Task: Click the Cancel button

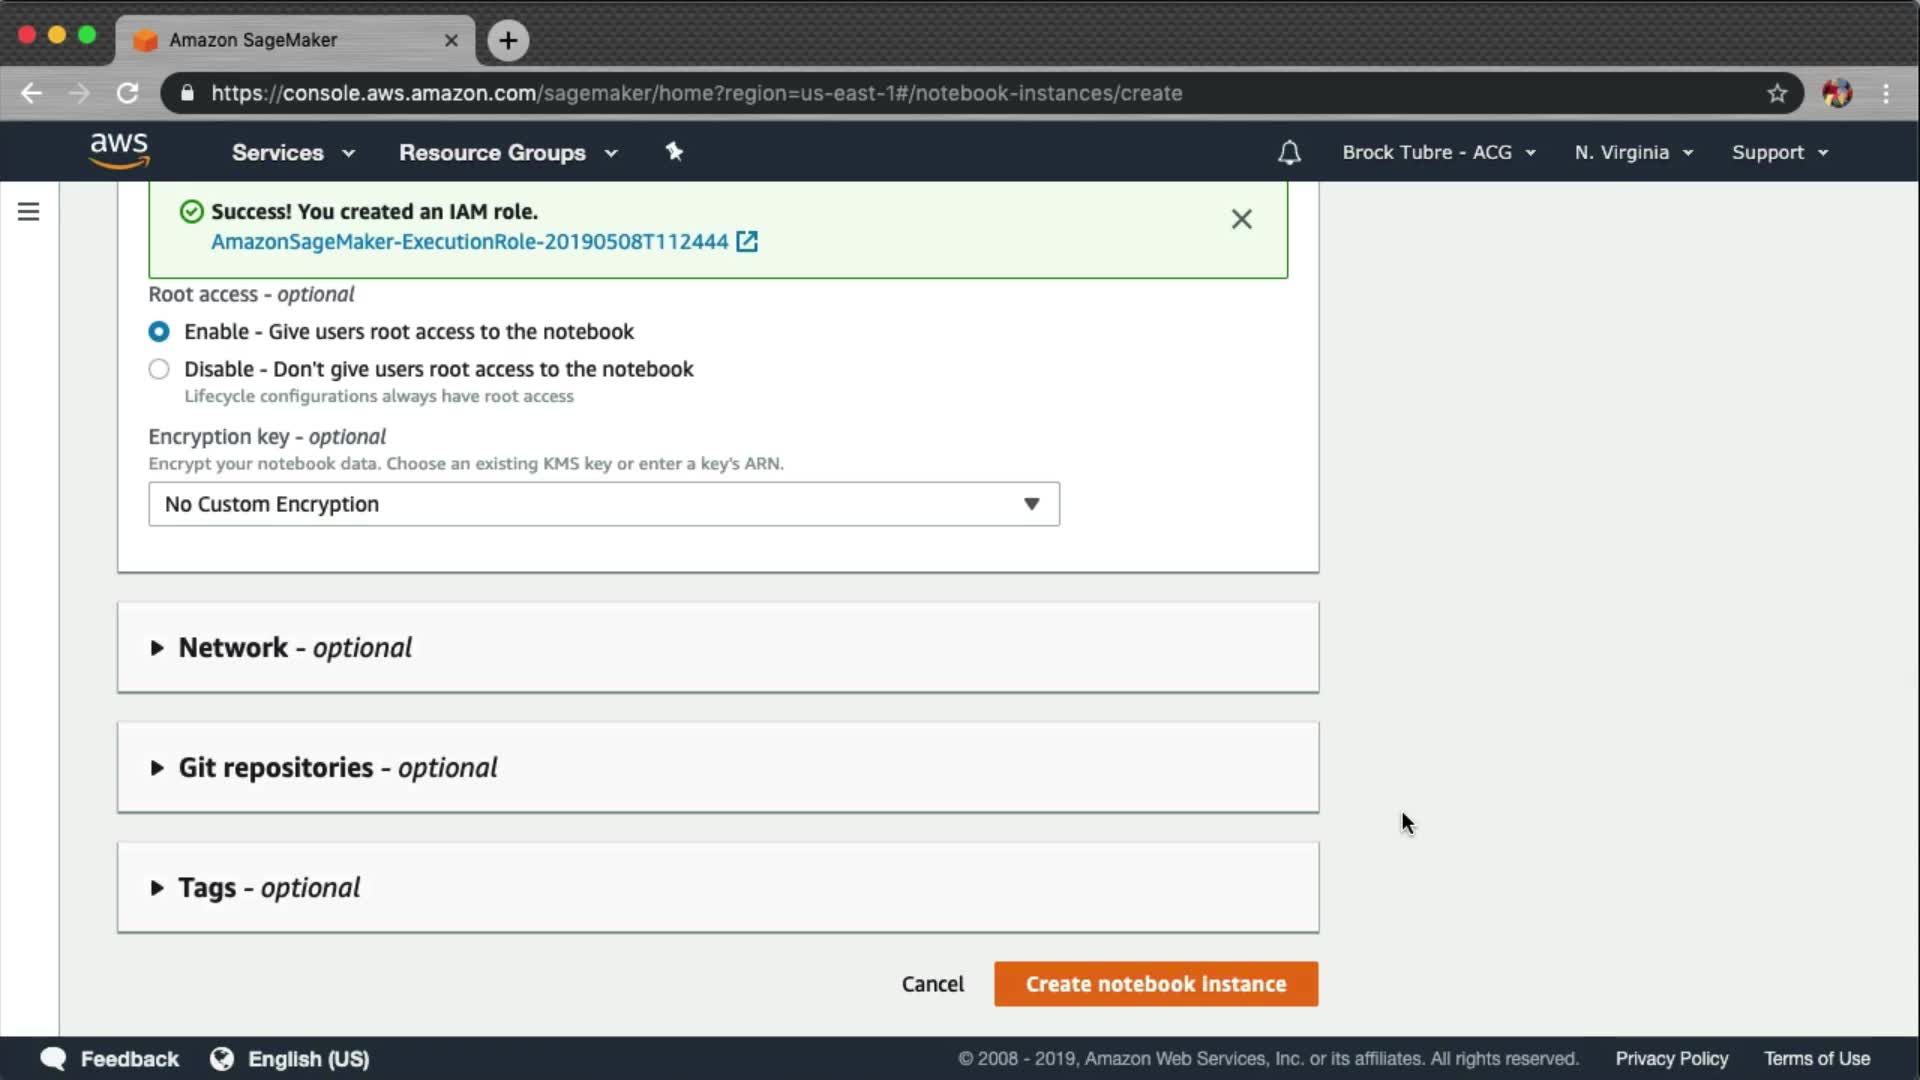Action: click(x=932, y=984)
